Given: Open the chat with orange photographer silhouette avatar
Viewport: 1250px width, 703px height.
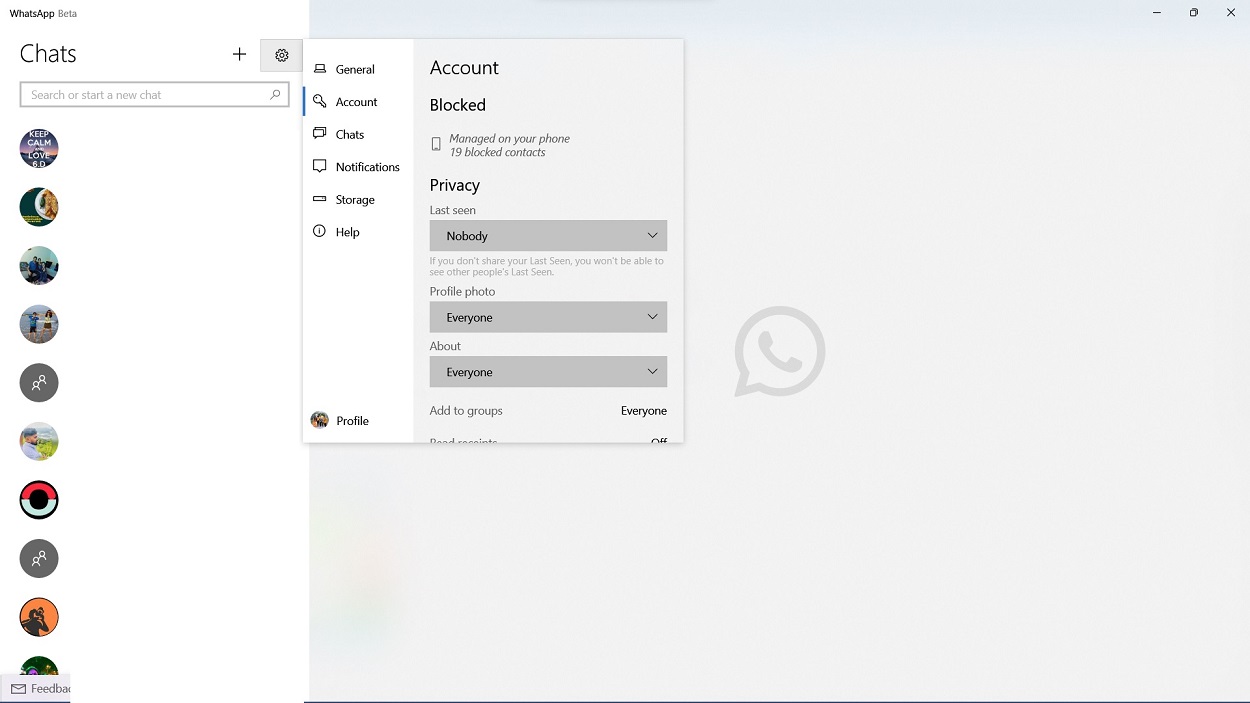Looking at the screenshot, I should (39, 617).
